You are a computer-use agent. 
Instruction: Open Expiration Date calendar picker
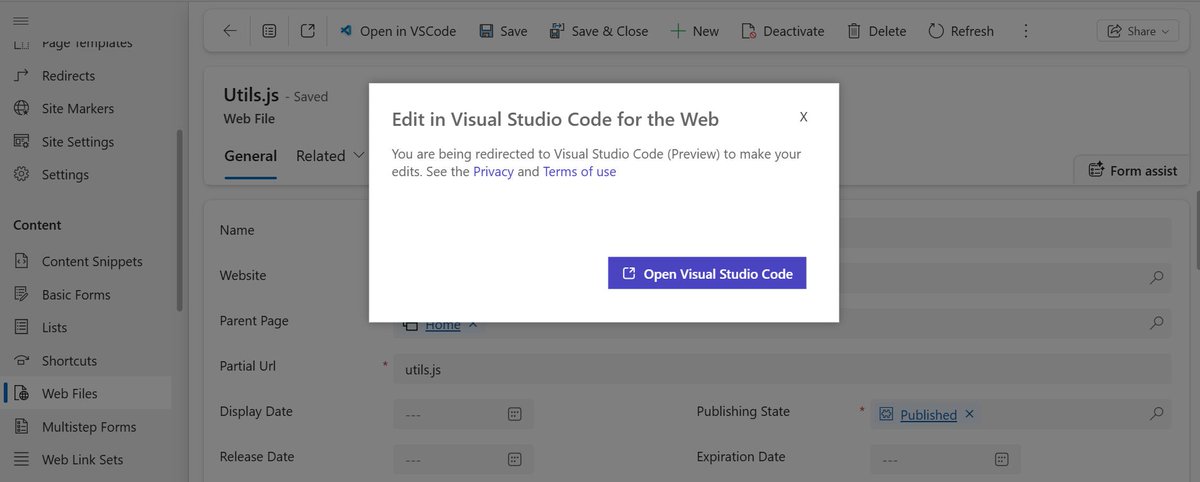(x=1001, y=459)
